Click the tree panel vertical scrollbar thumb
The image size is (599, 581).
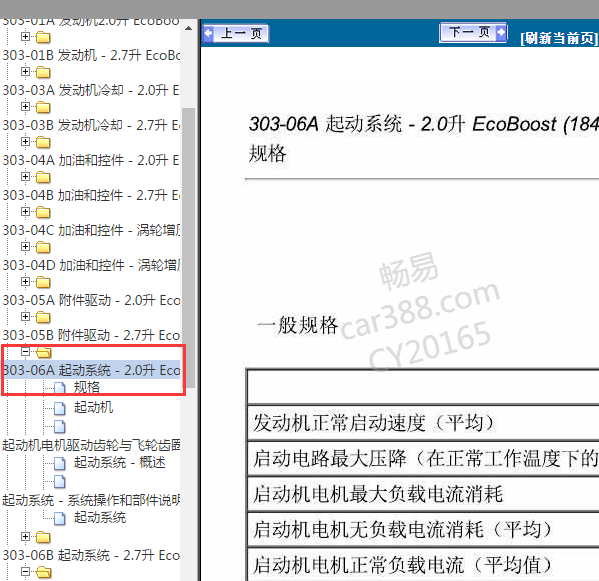188,248
